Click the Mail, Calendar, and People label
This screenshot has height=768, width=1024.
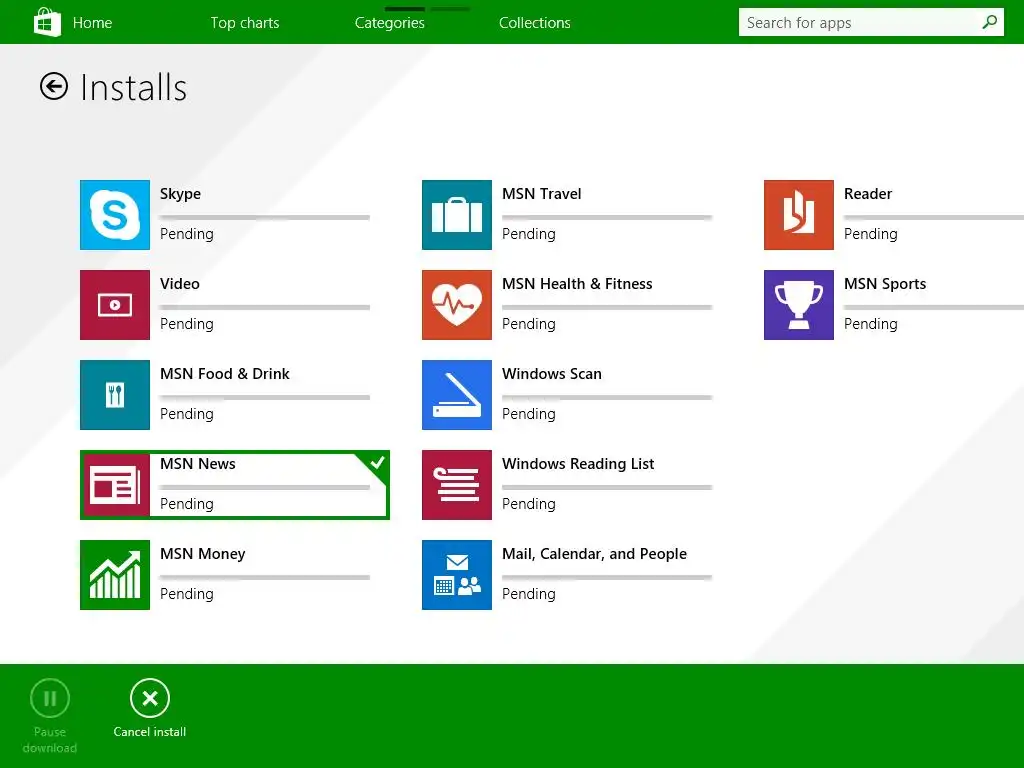594,554
